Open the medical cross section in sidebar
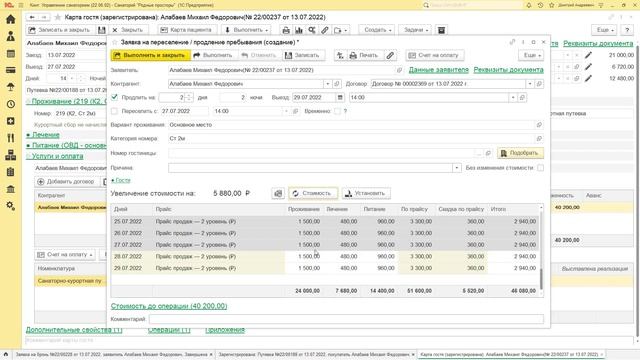This screenshot has width=640, height=360. [x=11, y=121]
